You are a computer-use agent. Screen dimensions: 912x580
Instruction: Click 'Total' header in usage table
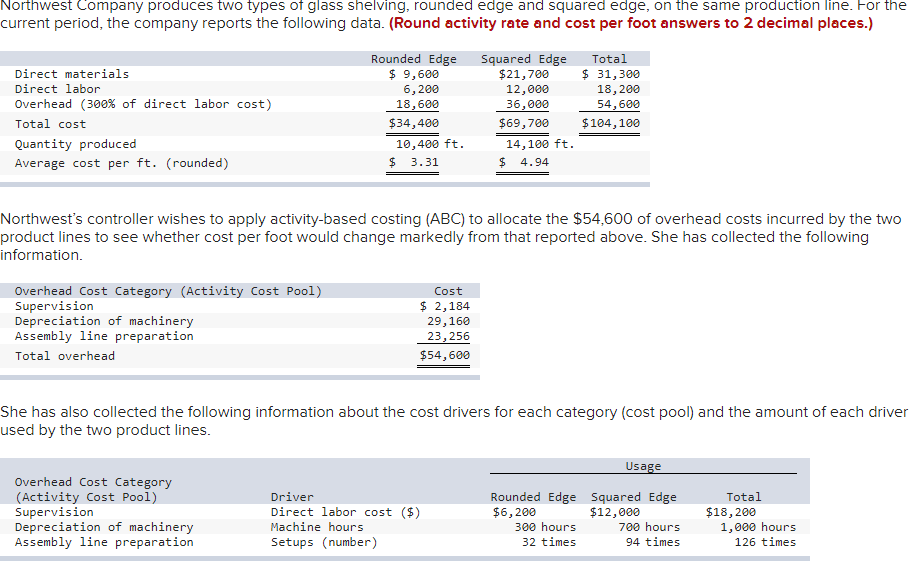click(x=744, y=497)
